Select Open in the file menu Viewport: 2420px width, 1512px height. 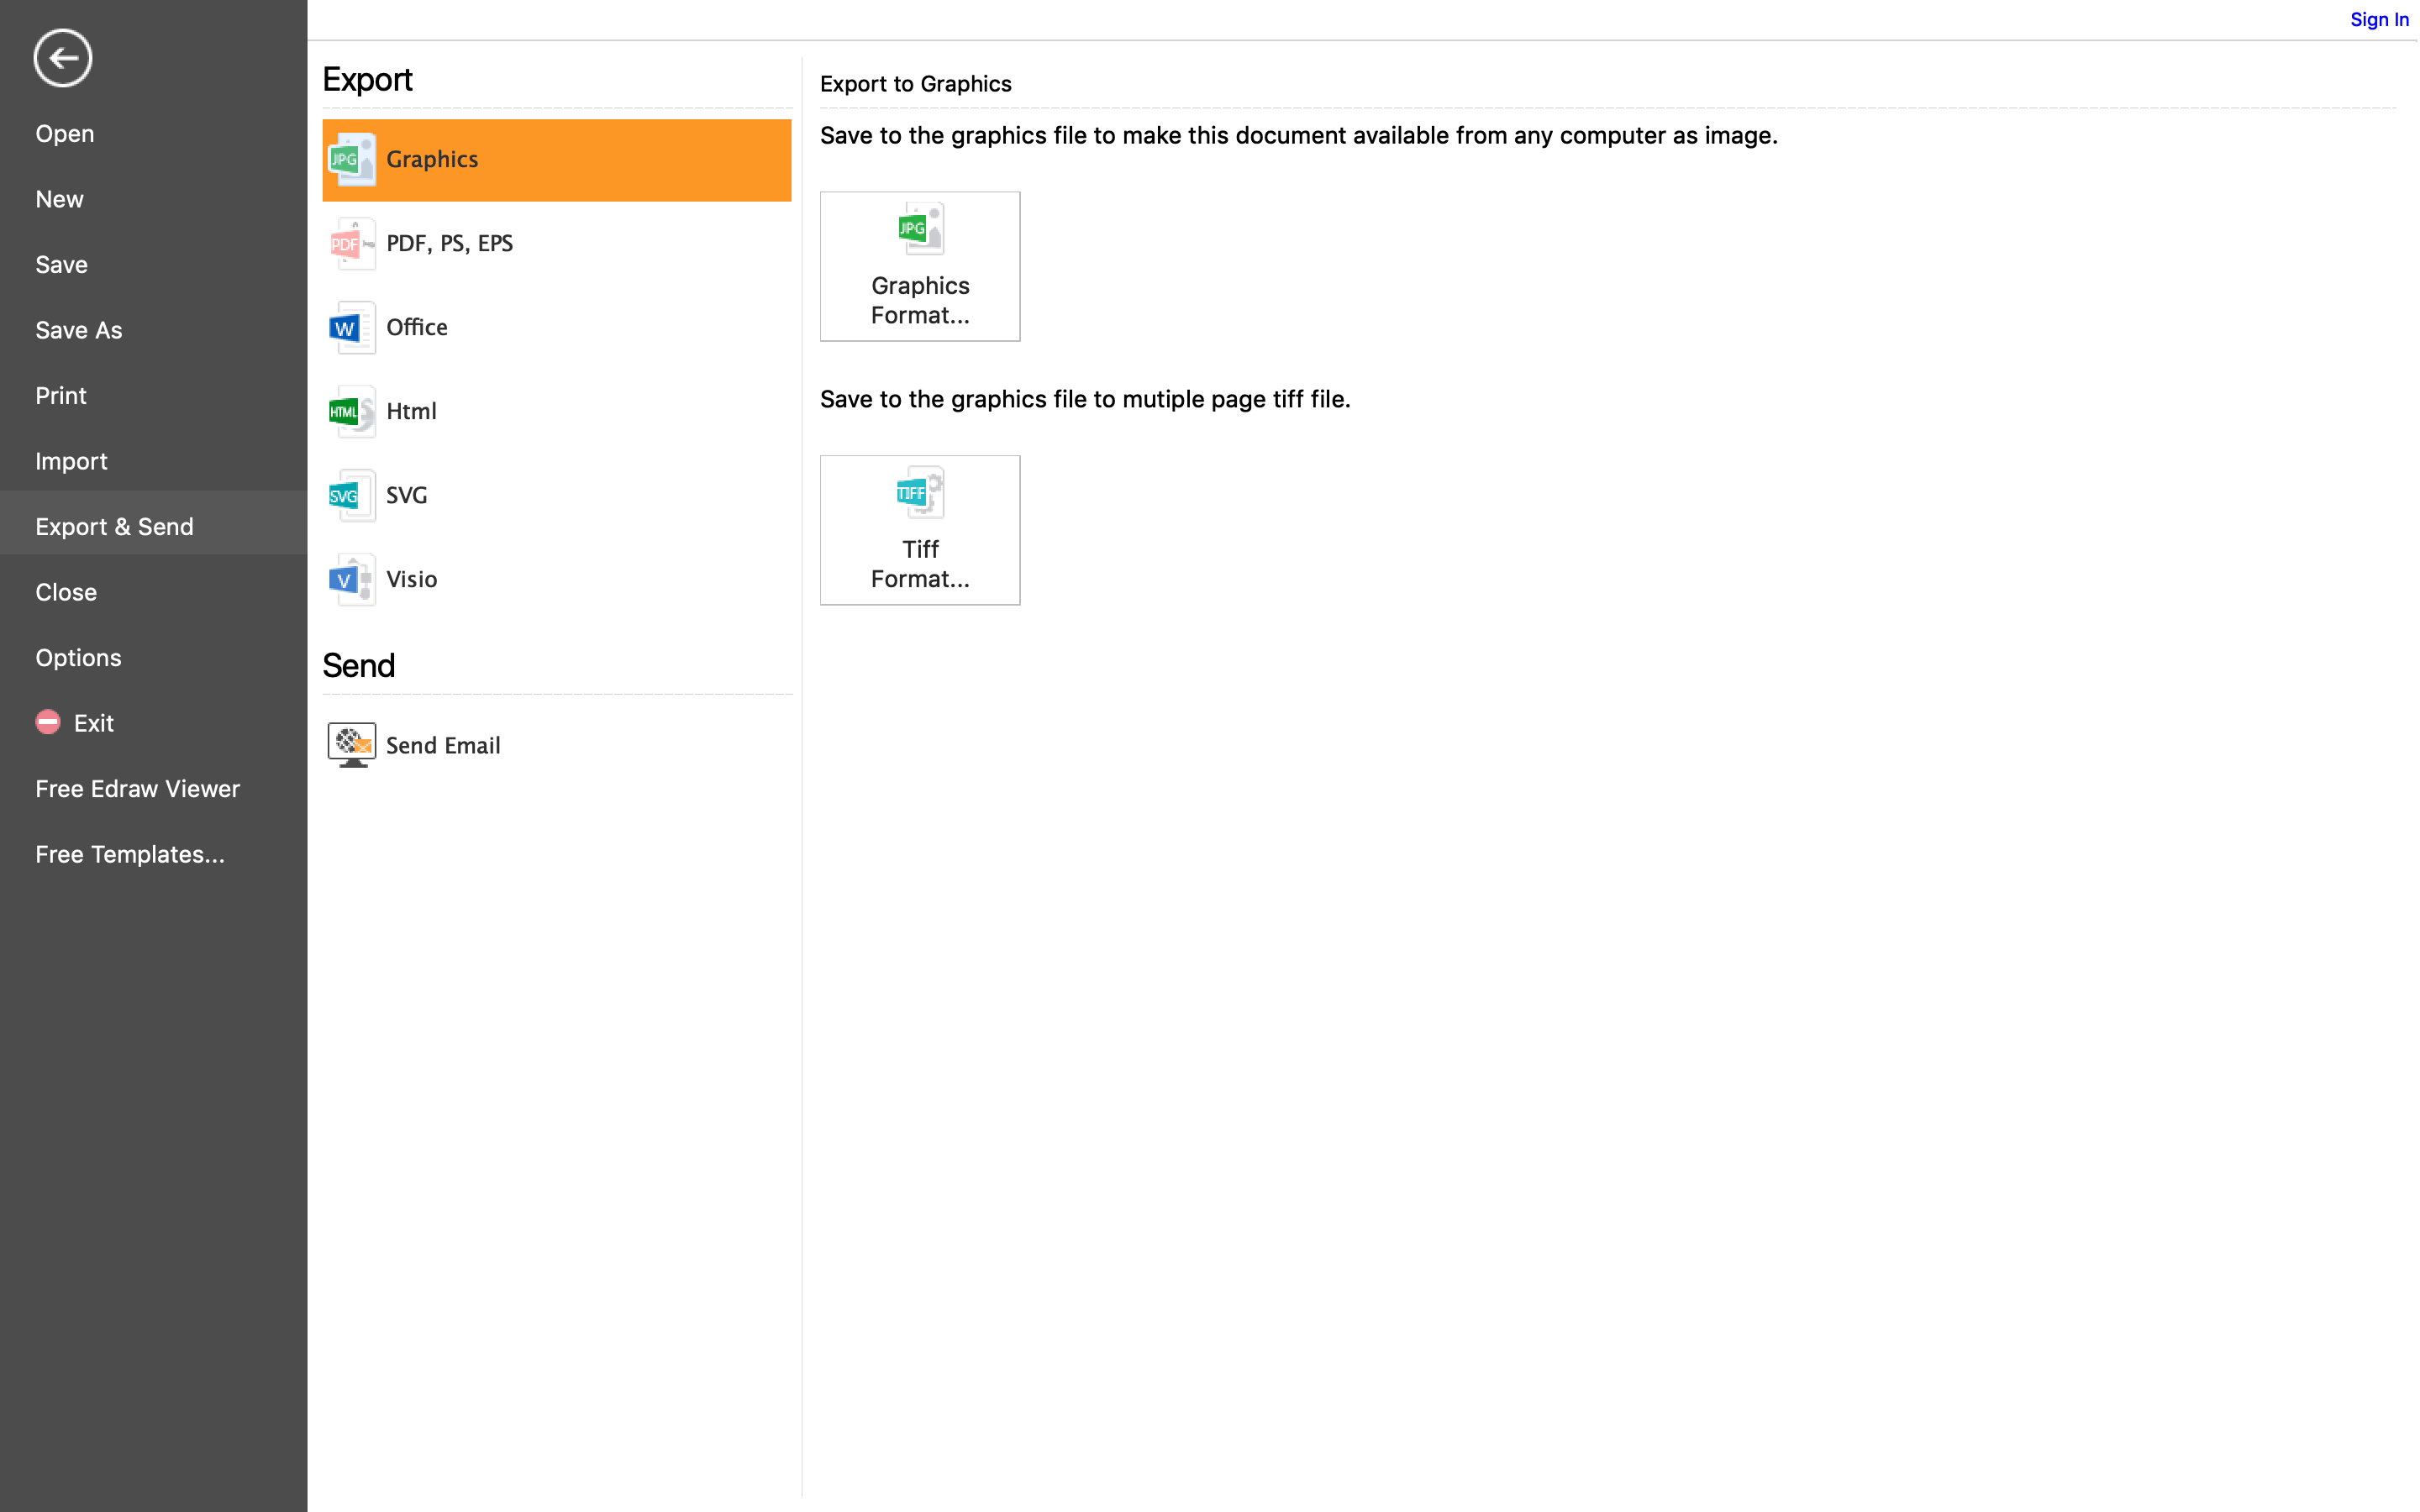(154, 134)
